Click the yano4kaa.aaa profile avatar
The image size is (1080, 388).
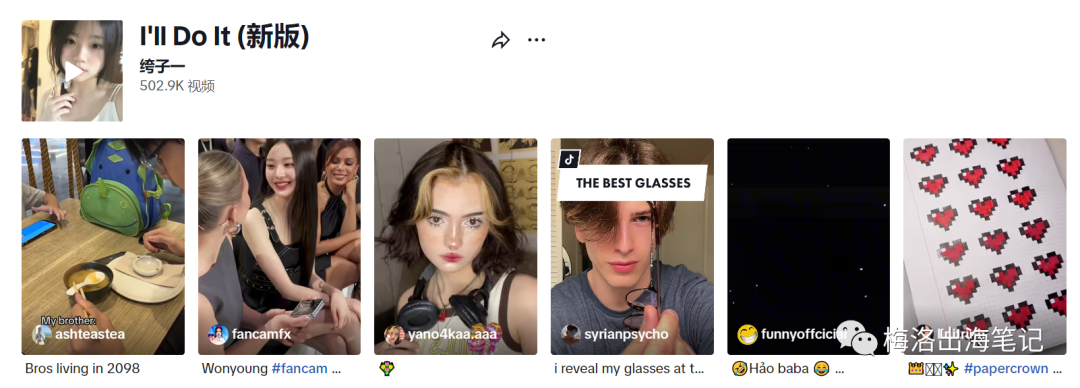click(395, 335)
